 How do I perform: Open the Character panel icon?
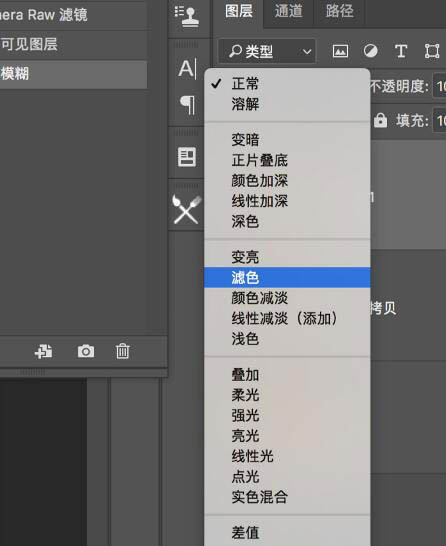[188, 68]
